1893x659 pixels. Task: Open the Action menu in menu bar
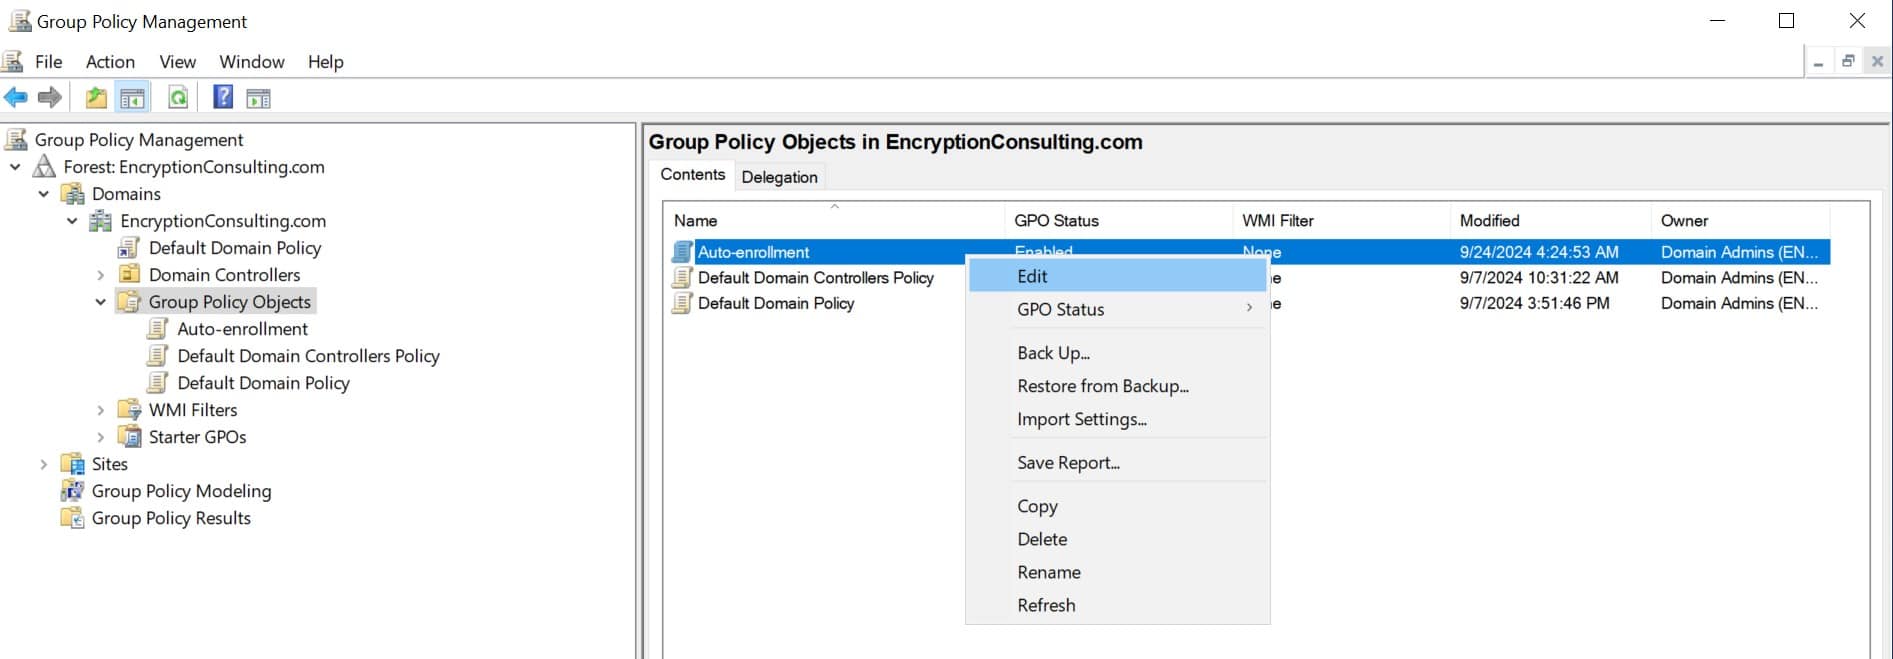pyautogui.click(x=110, y=62)
